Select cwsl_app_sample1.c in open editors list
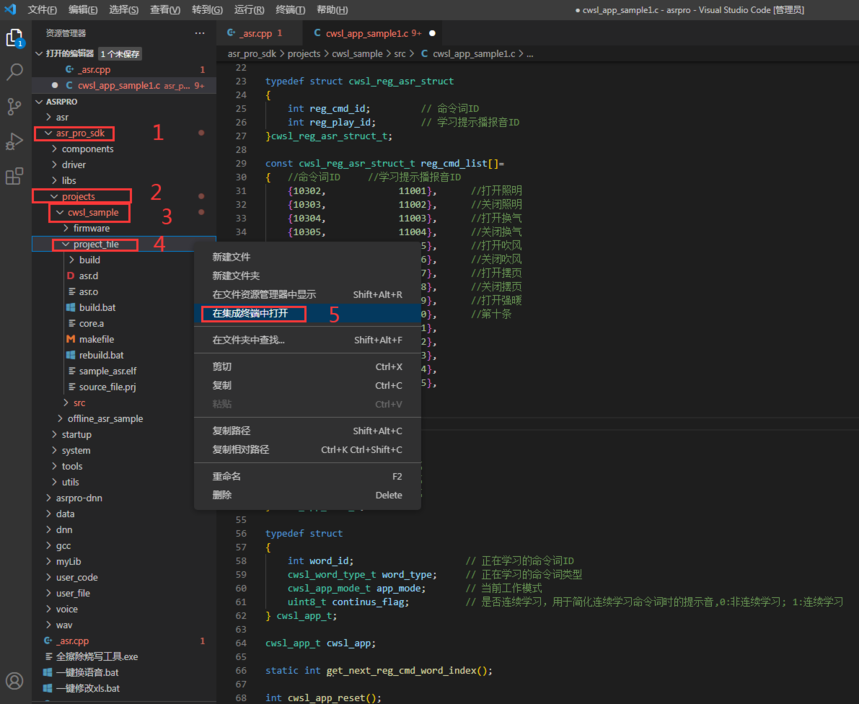 click(124, 85)
